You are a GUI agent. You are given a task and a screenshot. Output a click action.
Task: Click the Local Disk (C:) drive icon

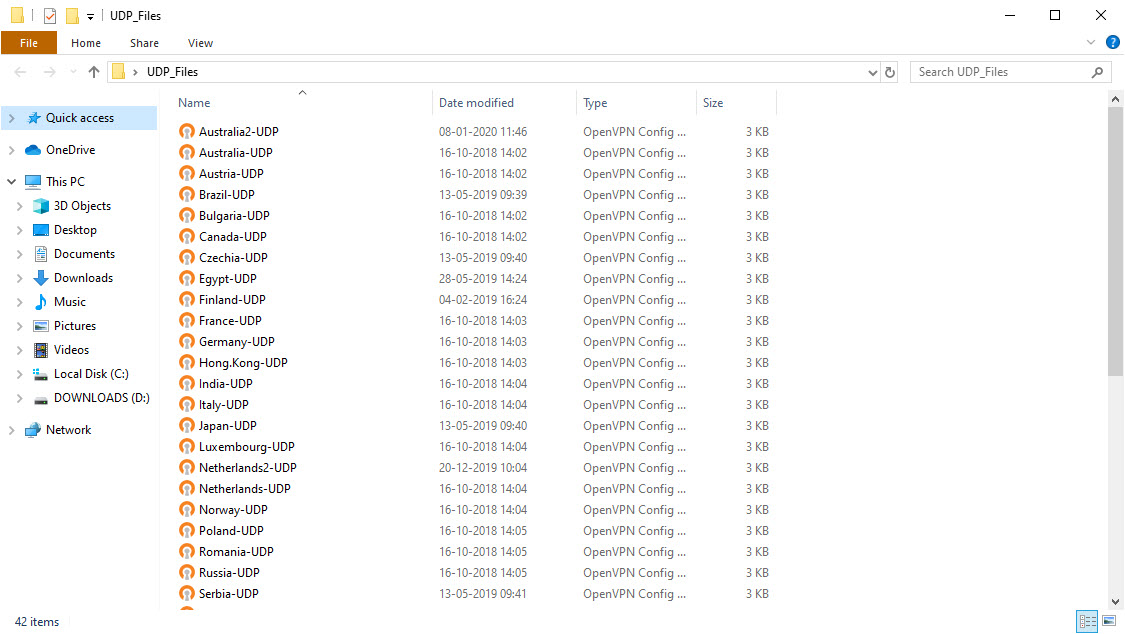(x=41, y=374)
